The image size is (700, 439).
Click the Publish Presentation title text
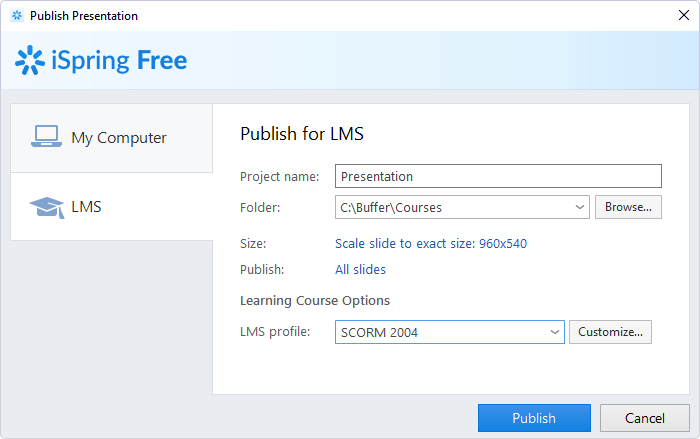tap(84, 16)
